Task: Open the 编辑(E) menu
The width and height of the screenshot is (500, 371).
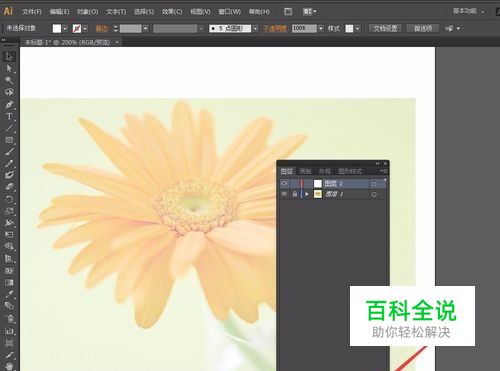Action: pyautogui.click(x=59, y=12)
